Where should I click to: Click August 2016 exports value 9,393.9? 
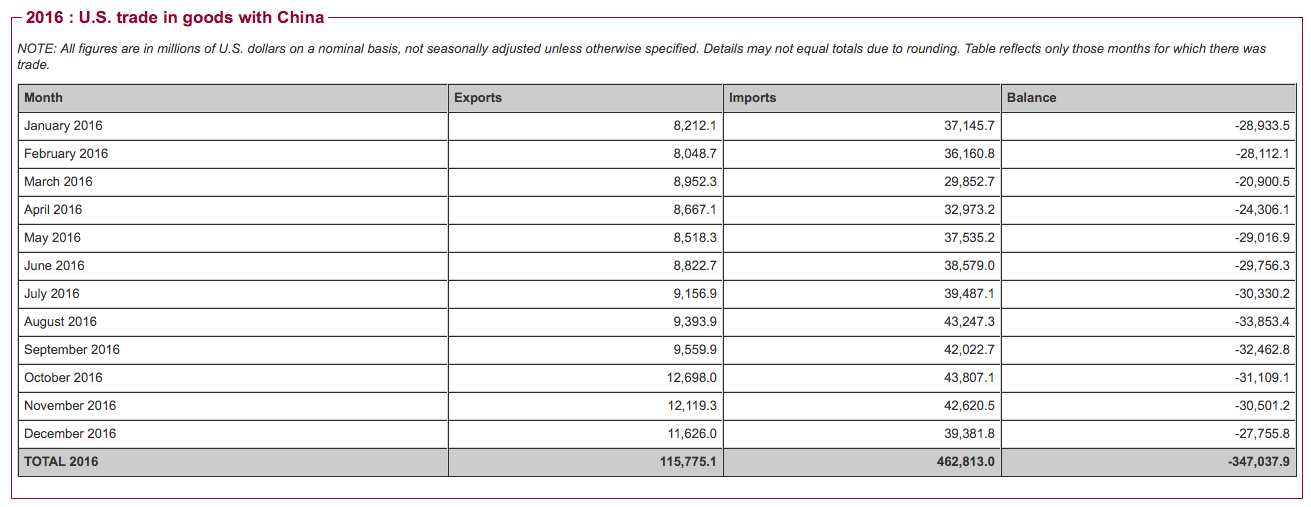point(695,322)
